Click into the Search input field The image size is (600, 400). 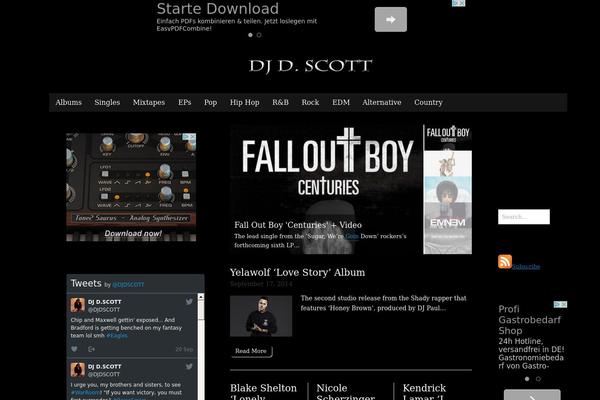click(x=524, y=217)
